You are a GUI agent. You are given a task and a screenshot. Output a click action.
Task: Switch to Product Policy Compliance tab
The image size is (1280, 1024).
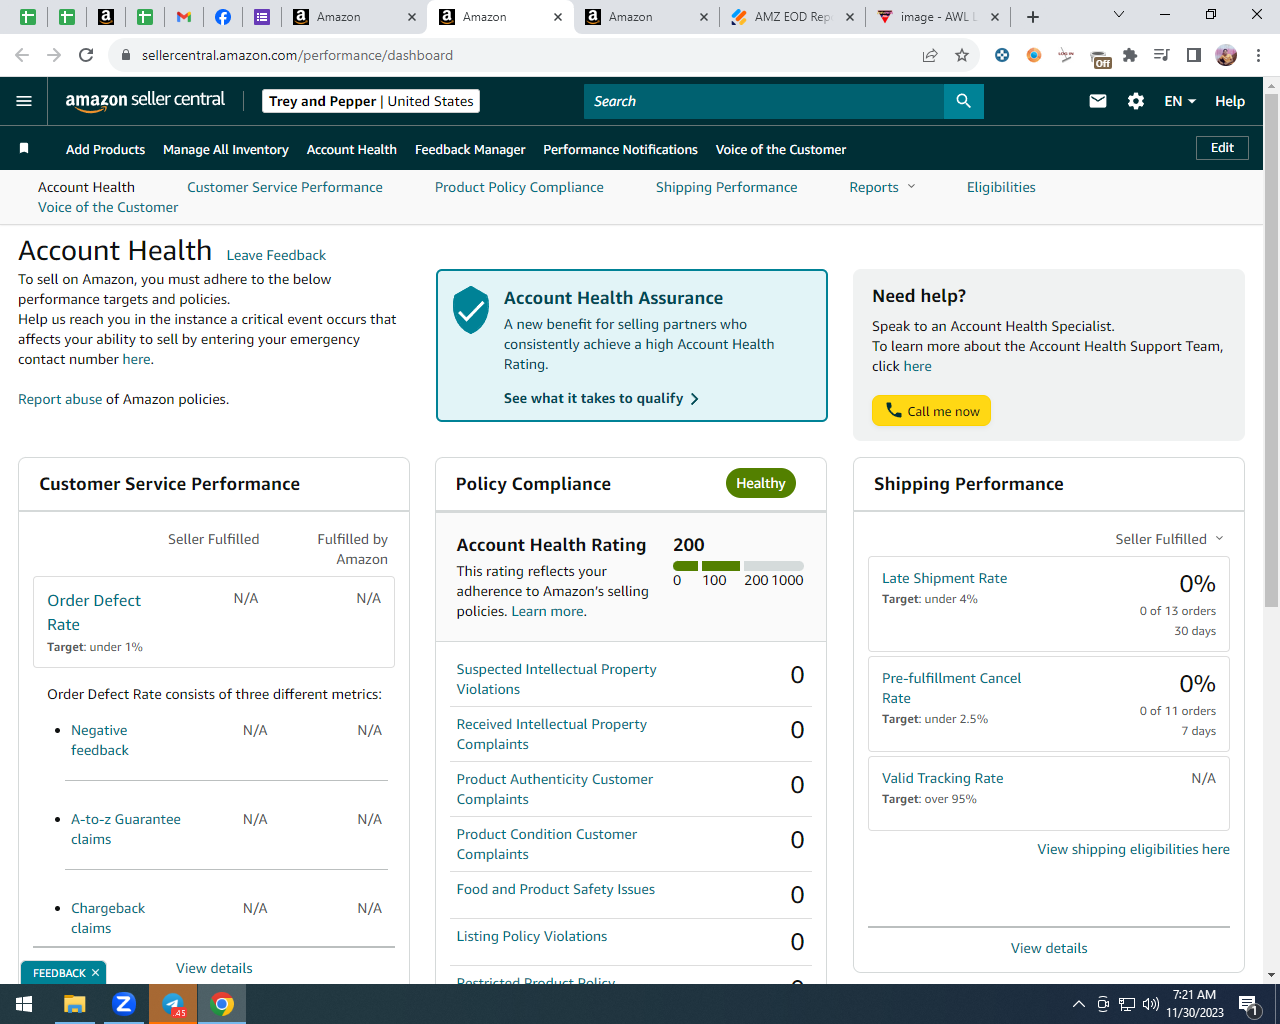coord(519,187)
